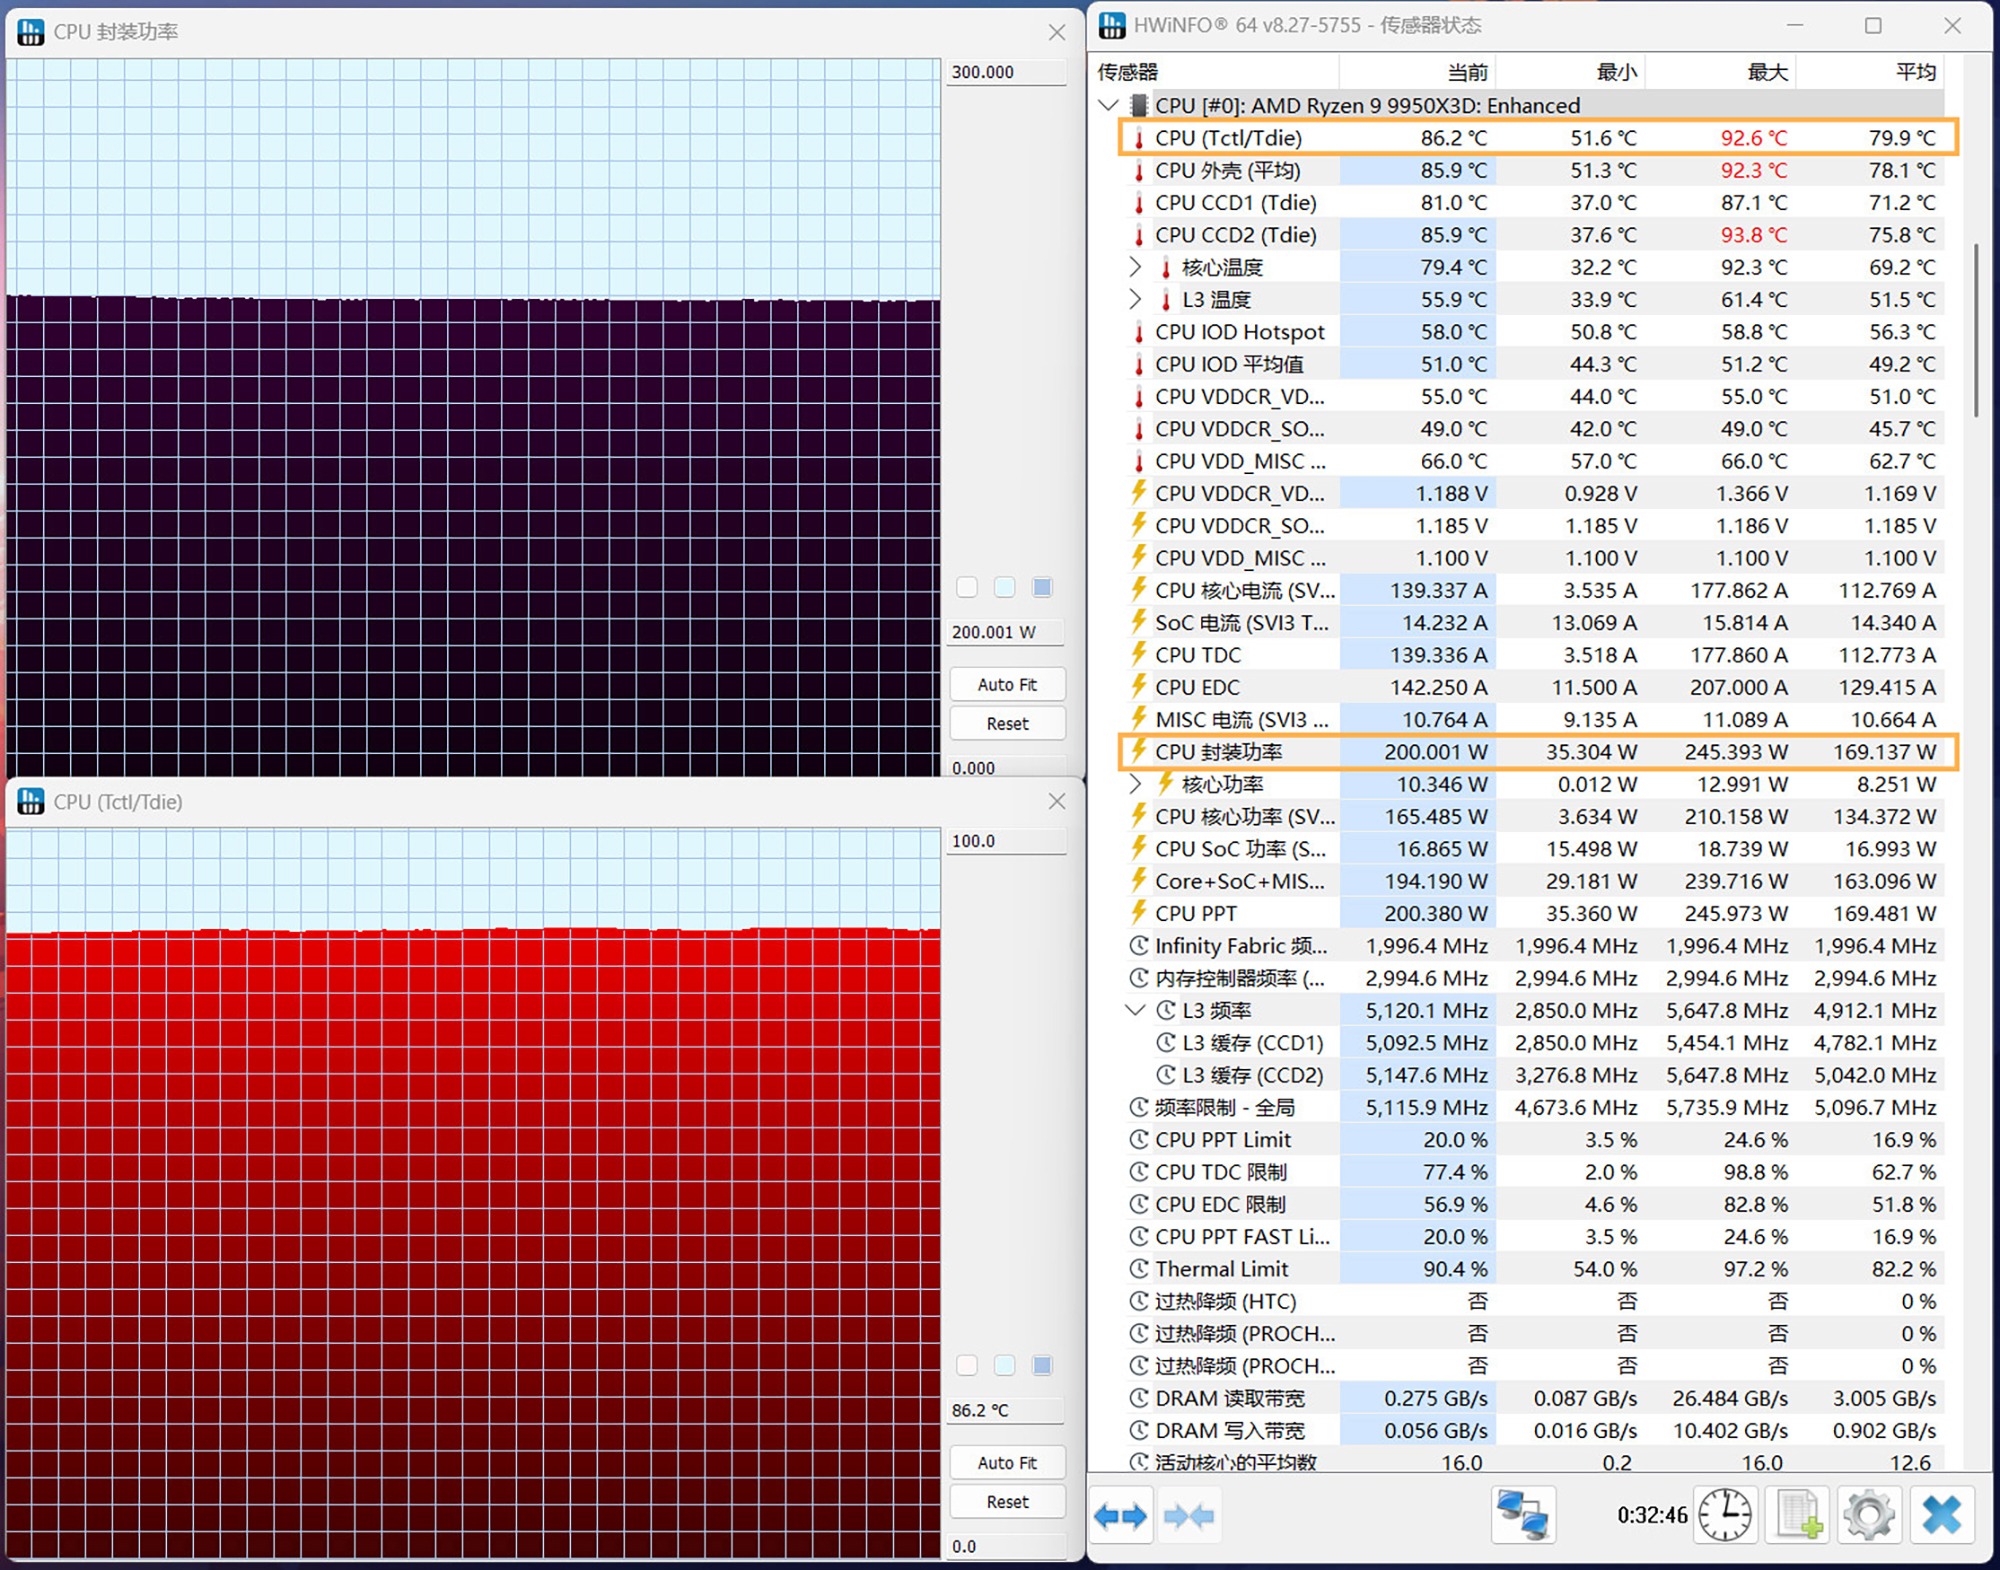The image size is (2000, 1570).
Task: Toggle the blue checkbox in Tctl/Tdie graph
Action: coord(1042,1366)
